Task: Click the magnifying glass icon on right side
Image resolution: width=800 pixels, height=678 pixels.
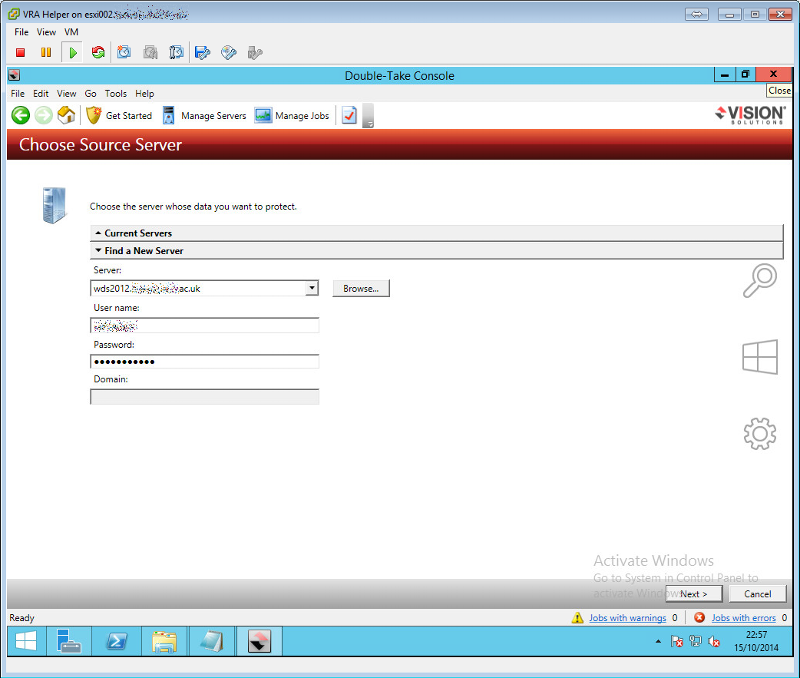Action: pos(760,280)
